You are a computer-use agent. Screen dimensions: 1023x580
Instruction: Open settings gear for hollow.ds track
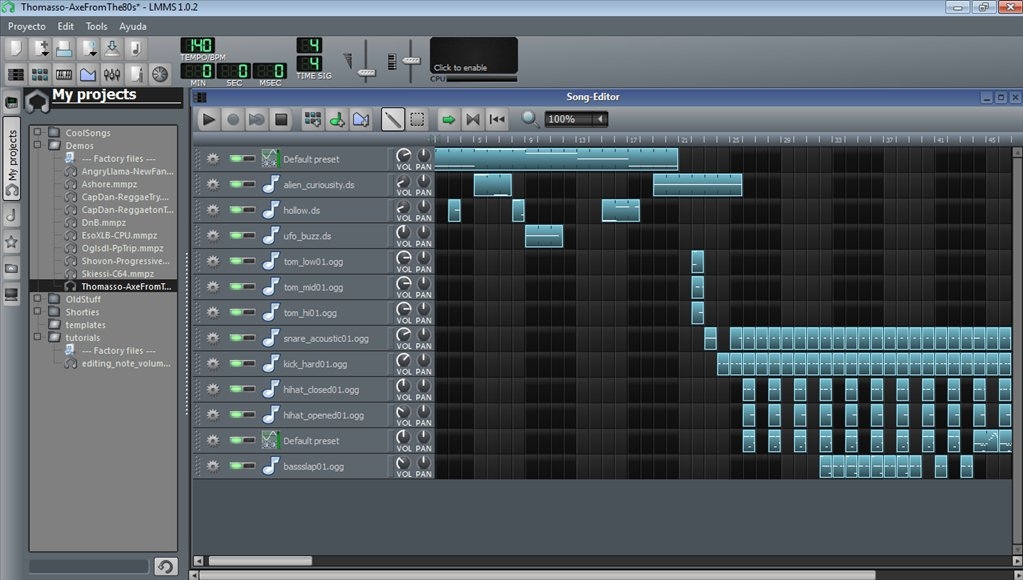[x=212, y=210]
